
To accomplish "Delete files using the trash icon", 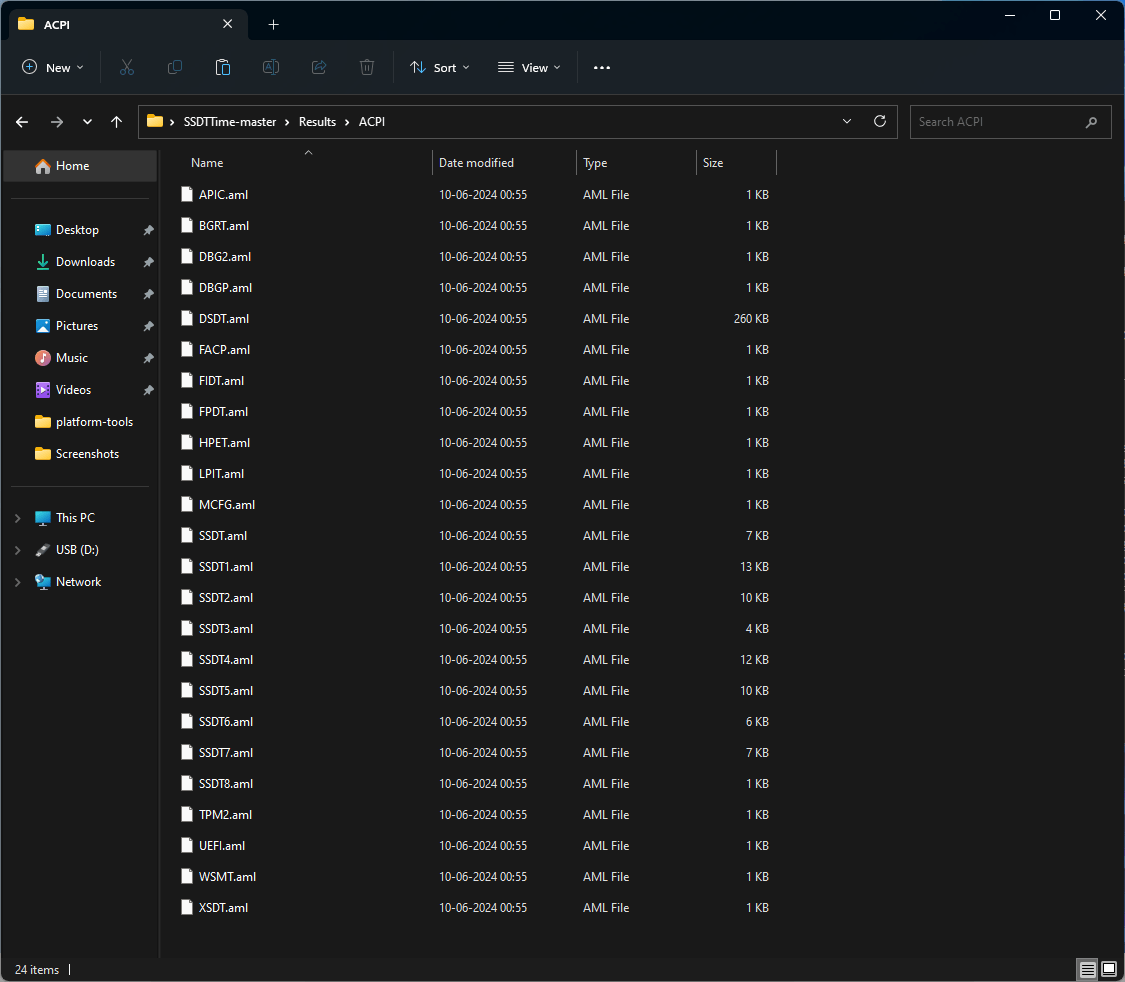I will (x=367, y=67).
